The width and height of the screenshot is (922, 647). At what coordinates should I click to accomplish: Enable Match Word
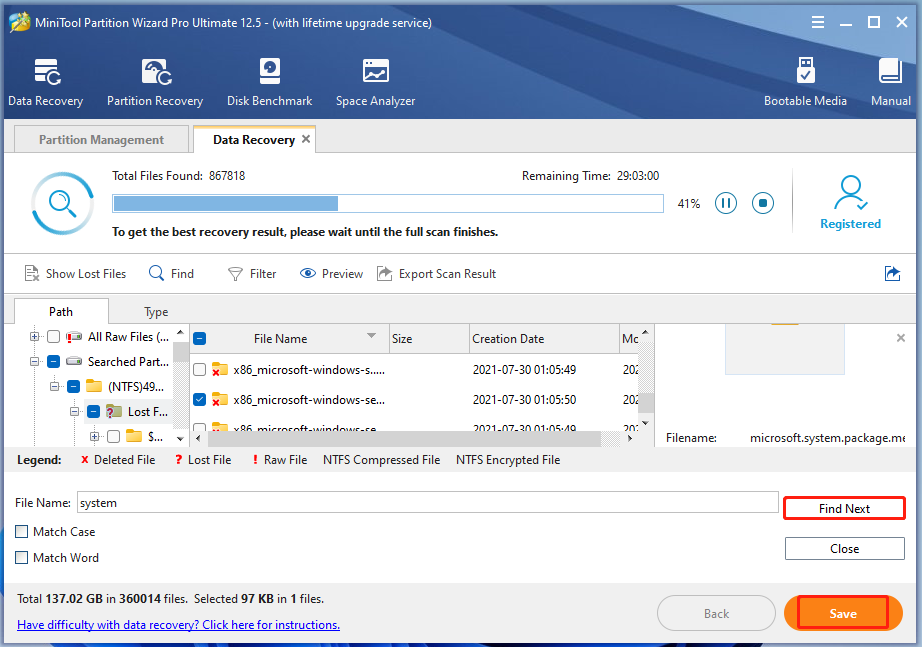(22, 558)
